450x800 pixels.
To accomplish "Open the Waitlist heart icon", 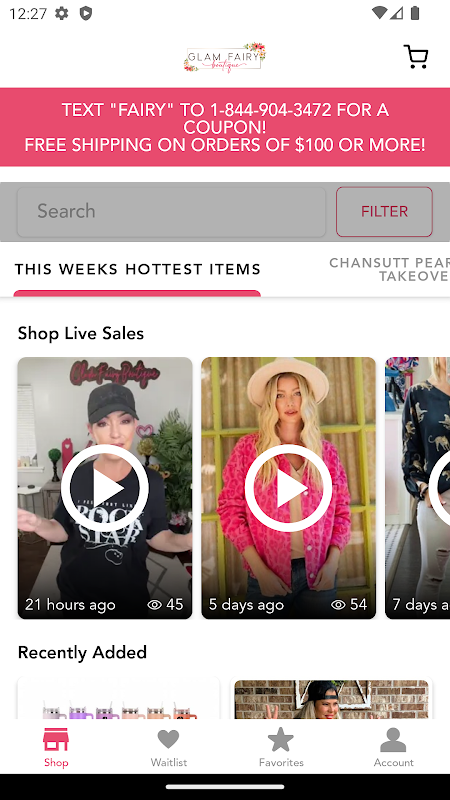I will (x=168, y=739).
